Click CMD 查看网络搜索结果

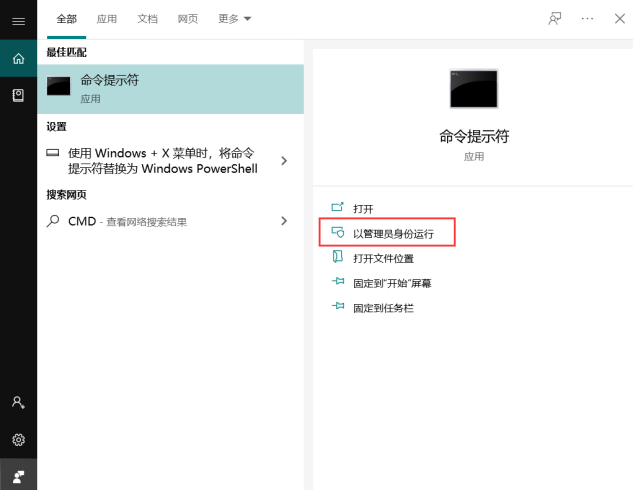(170, 221)
